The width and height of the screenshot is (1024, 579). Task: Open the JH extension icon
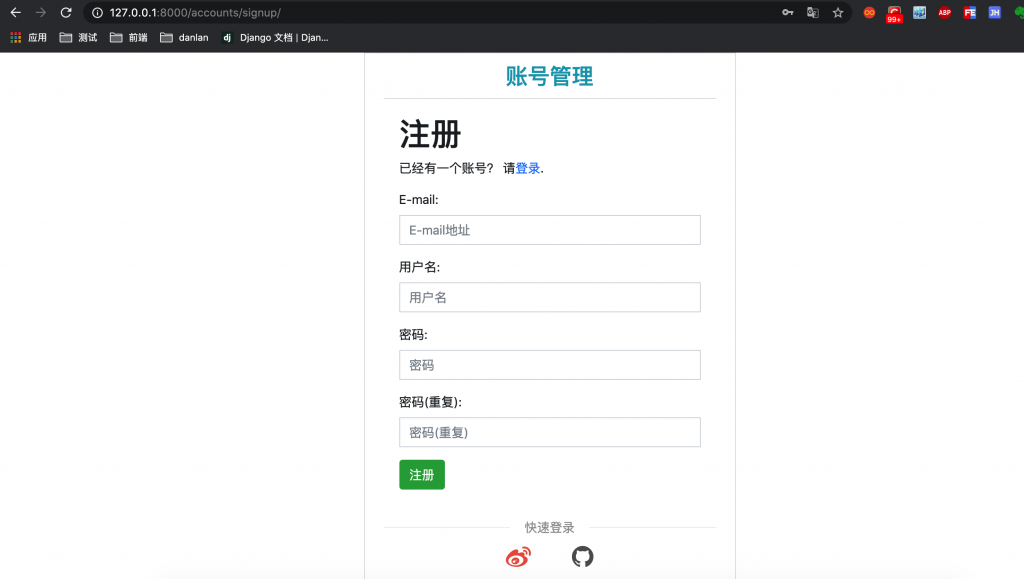(994, 13)
